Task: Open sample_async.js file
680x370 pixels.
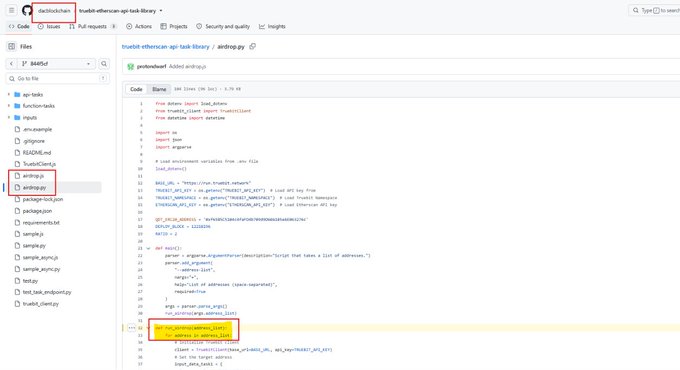Action: (40, 257)
